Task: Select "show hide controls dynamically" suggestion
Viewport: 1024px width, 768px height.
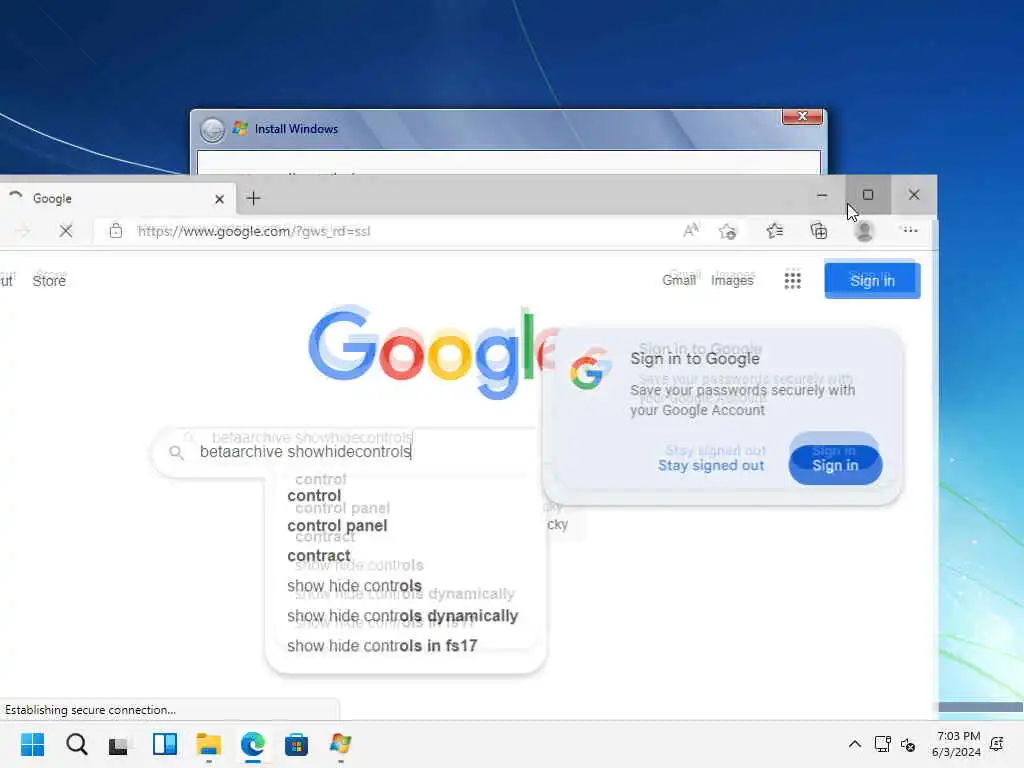Action: 402,616
